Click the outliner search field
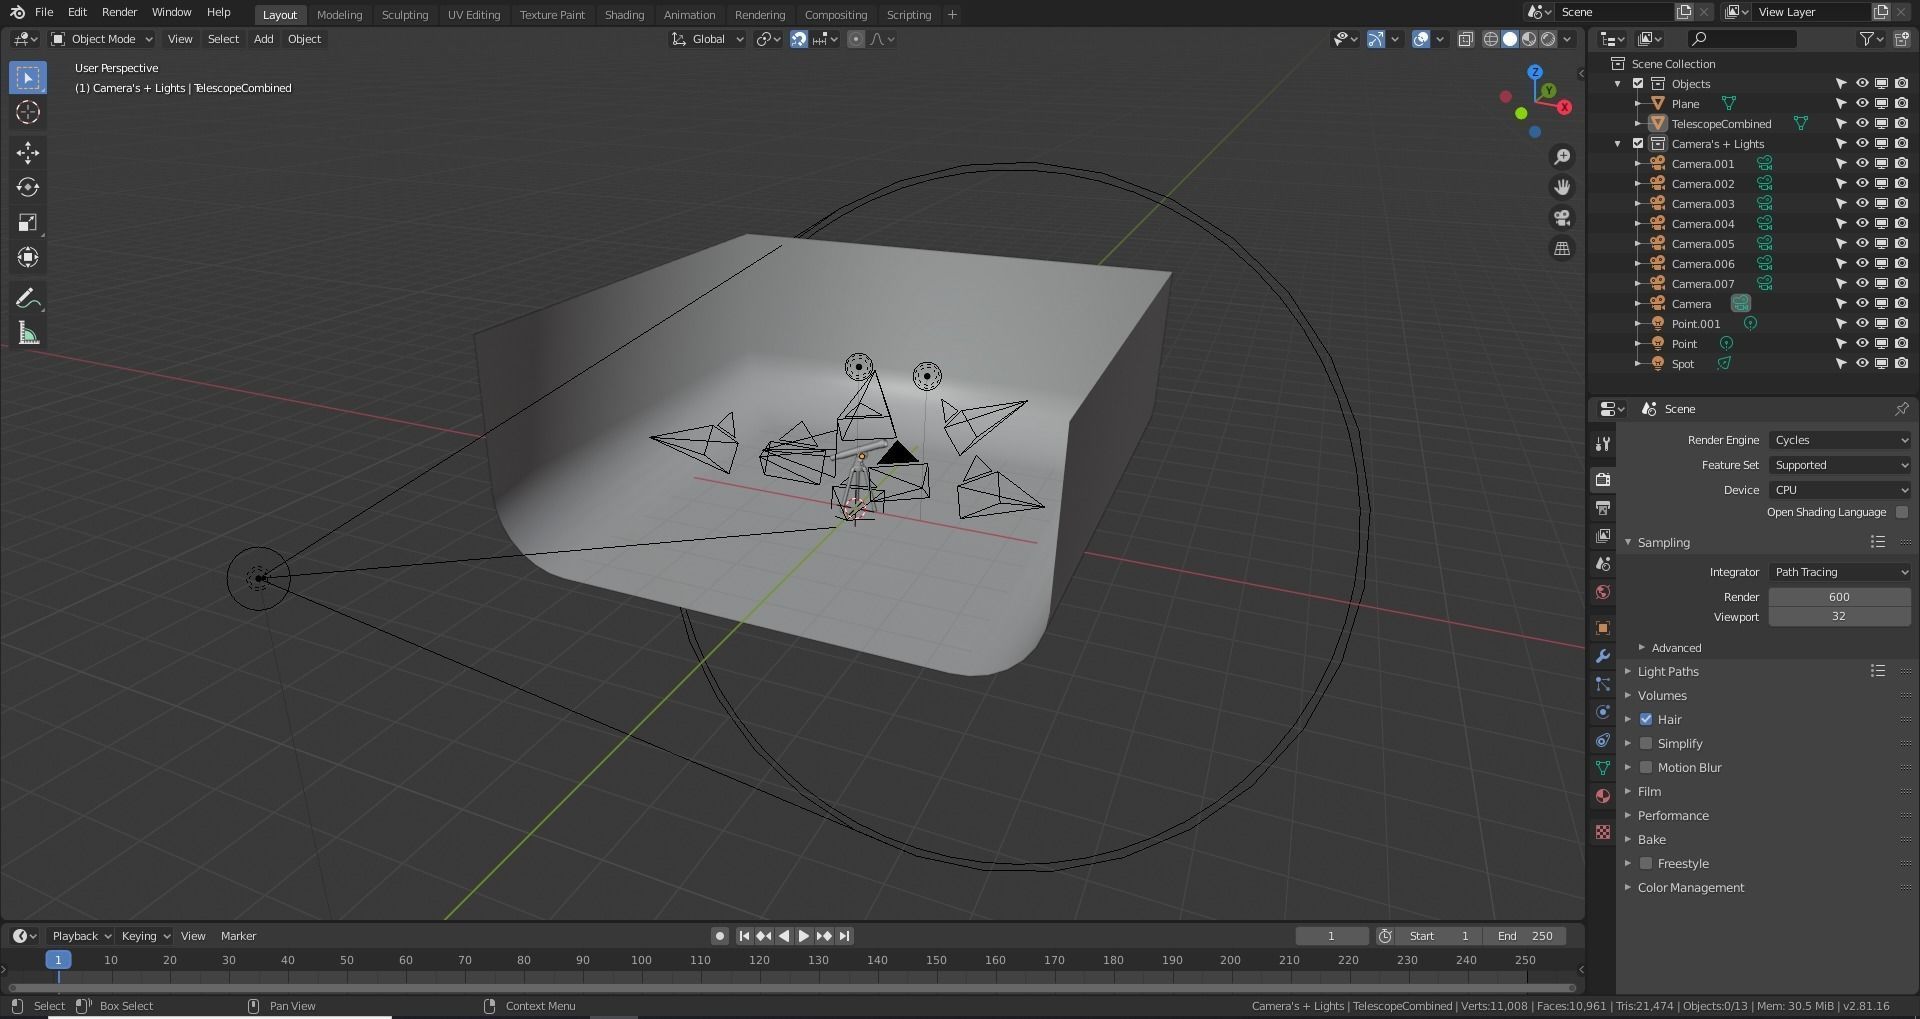 (x=1741, y=39)
